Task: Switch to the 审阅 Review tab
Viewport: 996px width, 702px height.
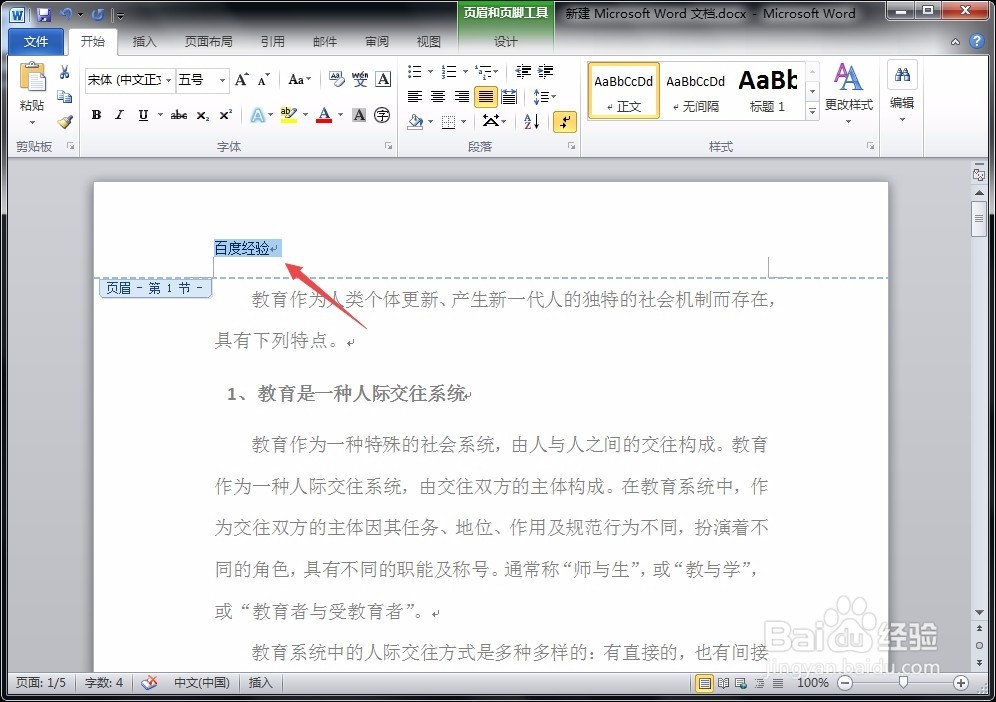Action: click(x=377, y=41)
